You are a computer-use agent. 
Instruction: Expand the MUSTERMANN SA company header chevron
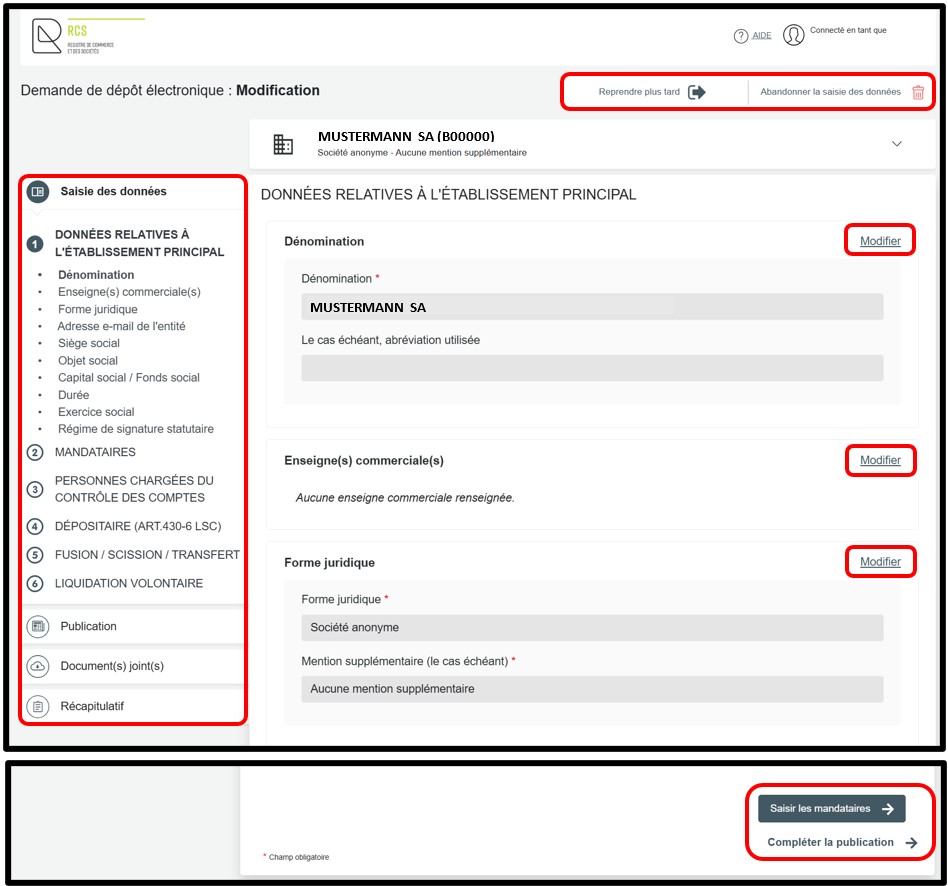[896, 144]
